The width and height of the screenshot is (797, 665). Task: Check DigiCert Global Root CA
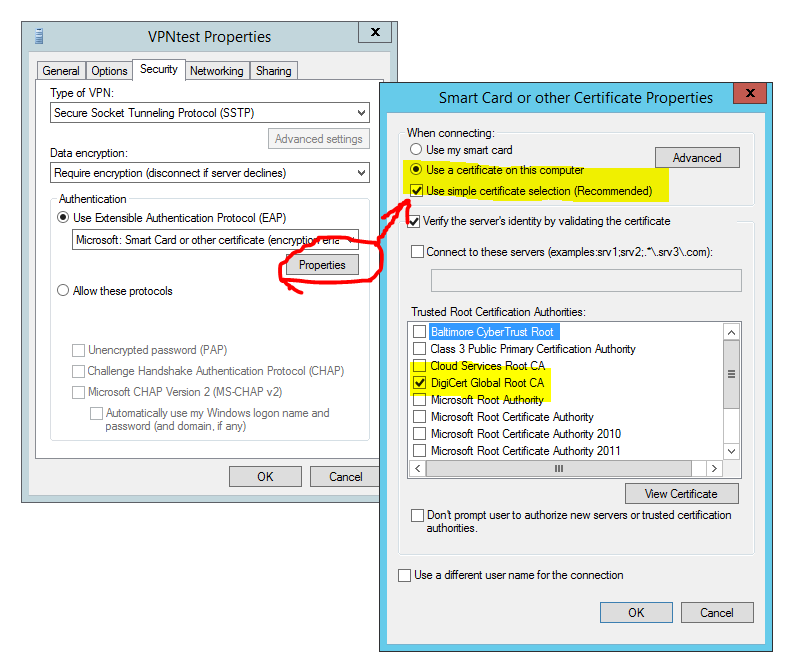[420, 383]
